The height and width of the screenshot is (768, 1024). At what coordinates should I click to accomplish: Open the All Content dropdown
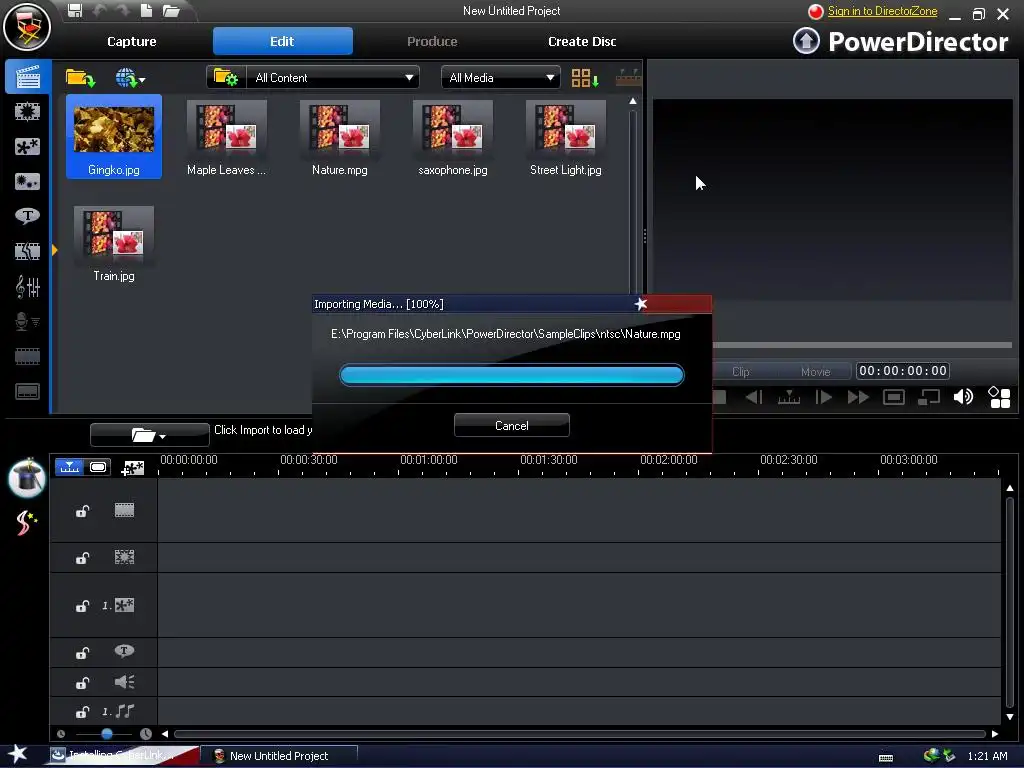pyautogui.click(x=333, y=78)
